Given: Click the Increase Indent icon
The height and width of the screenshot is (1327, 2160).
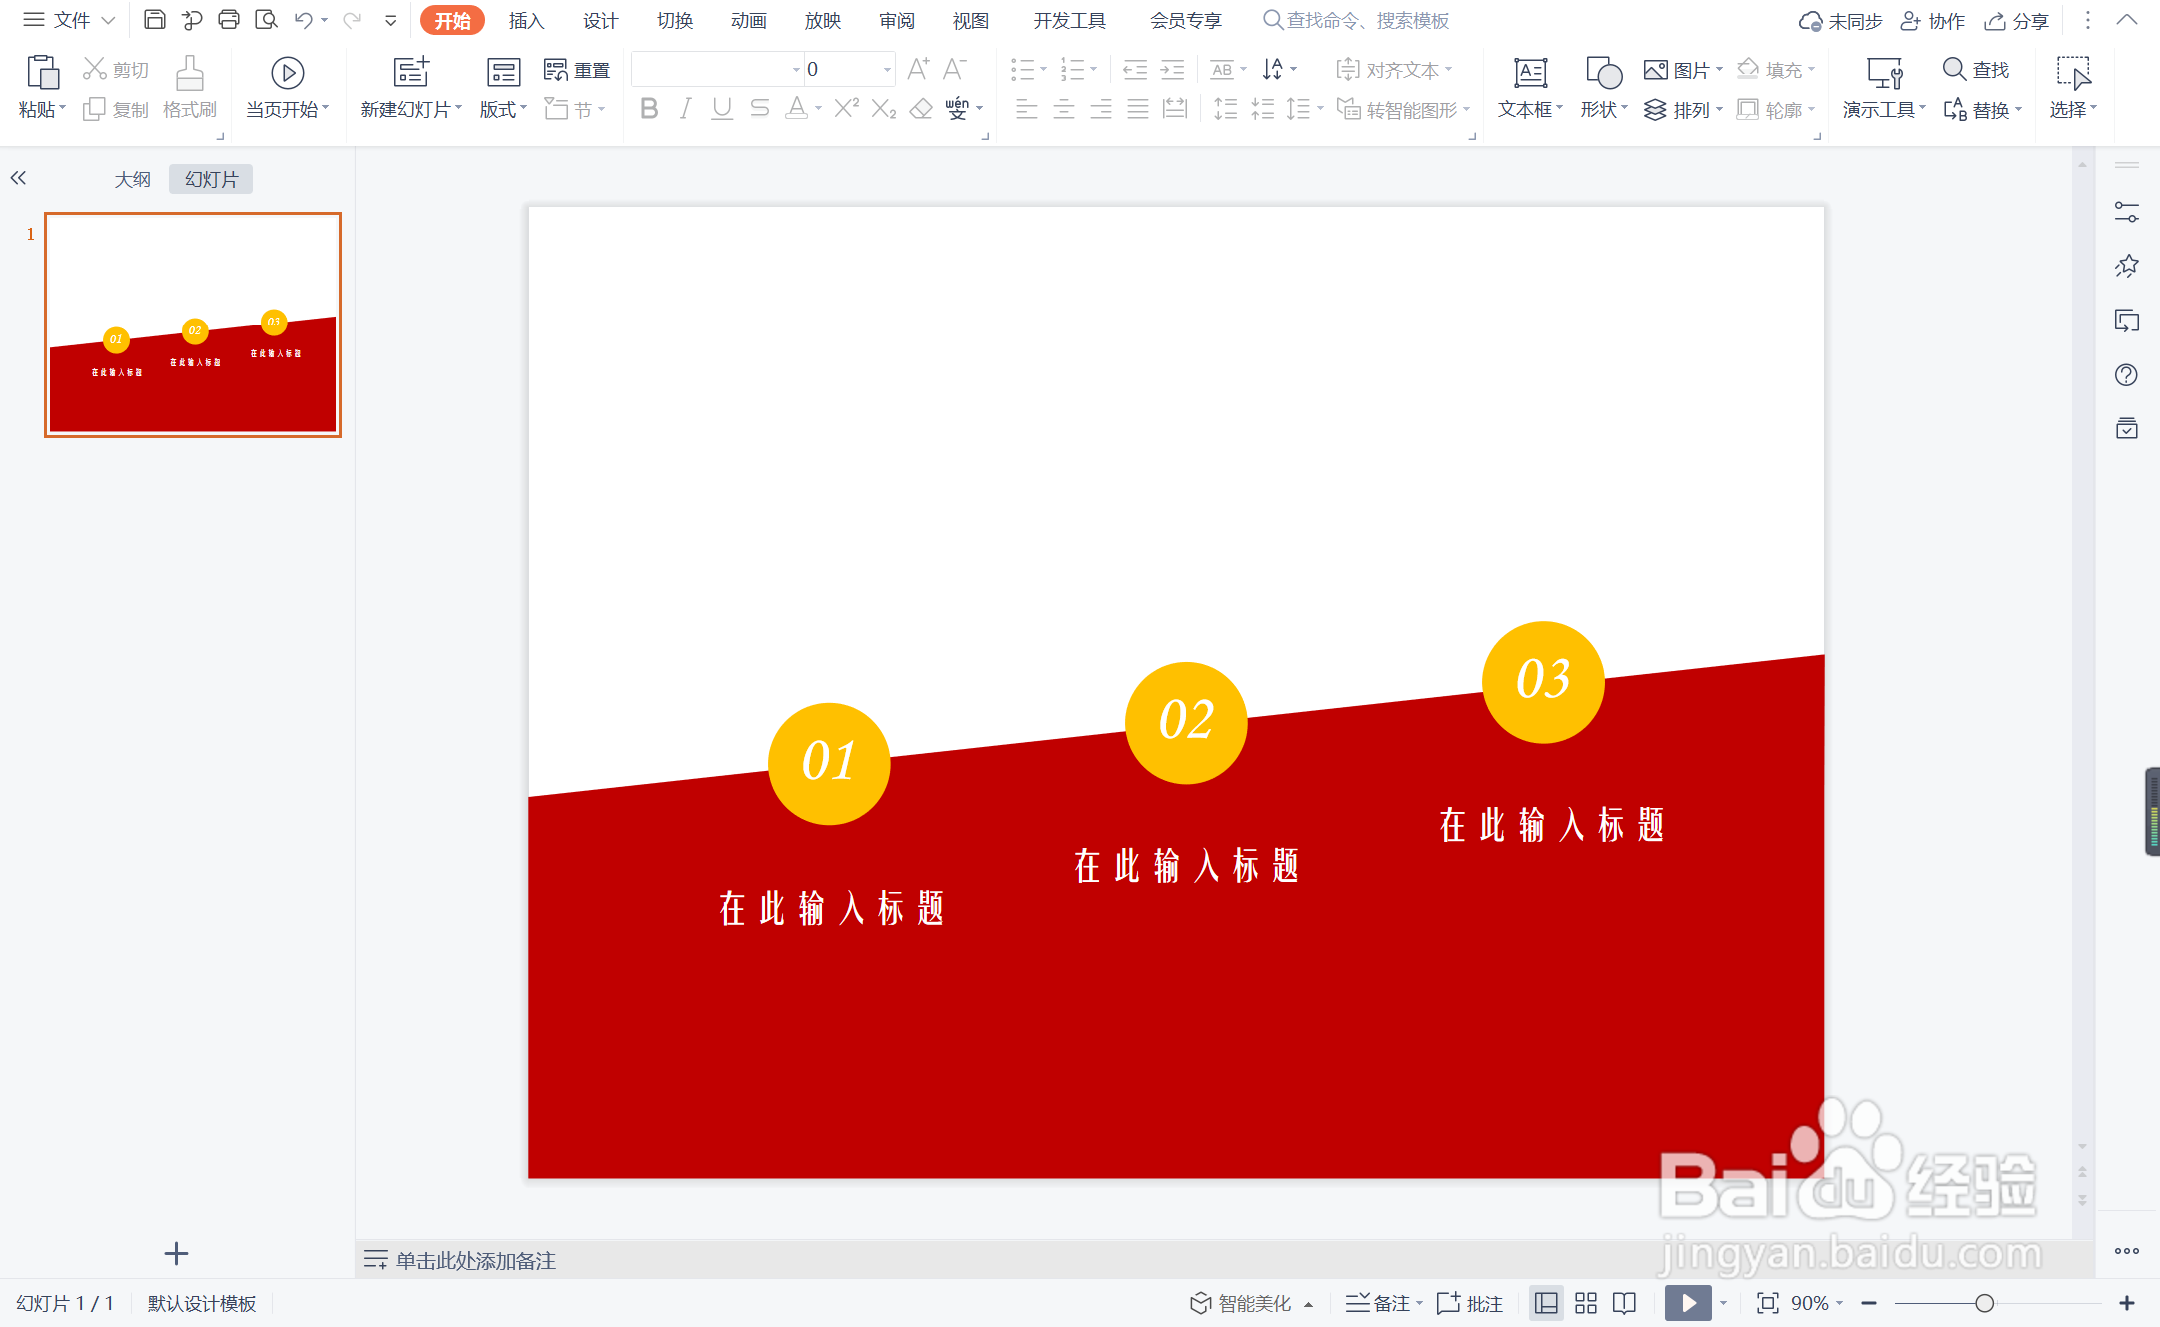Looking at the screenshot, I should click(1172, 69).
